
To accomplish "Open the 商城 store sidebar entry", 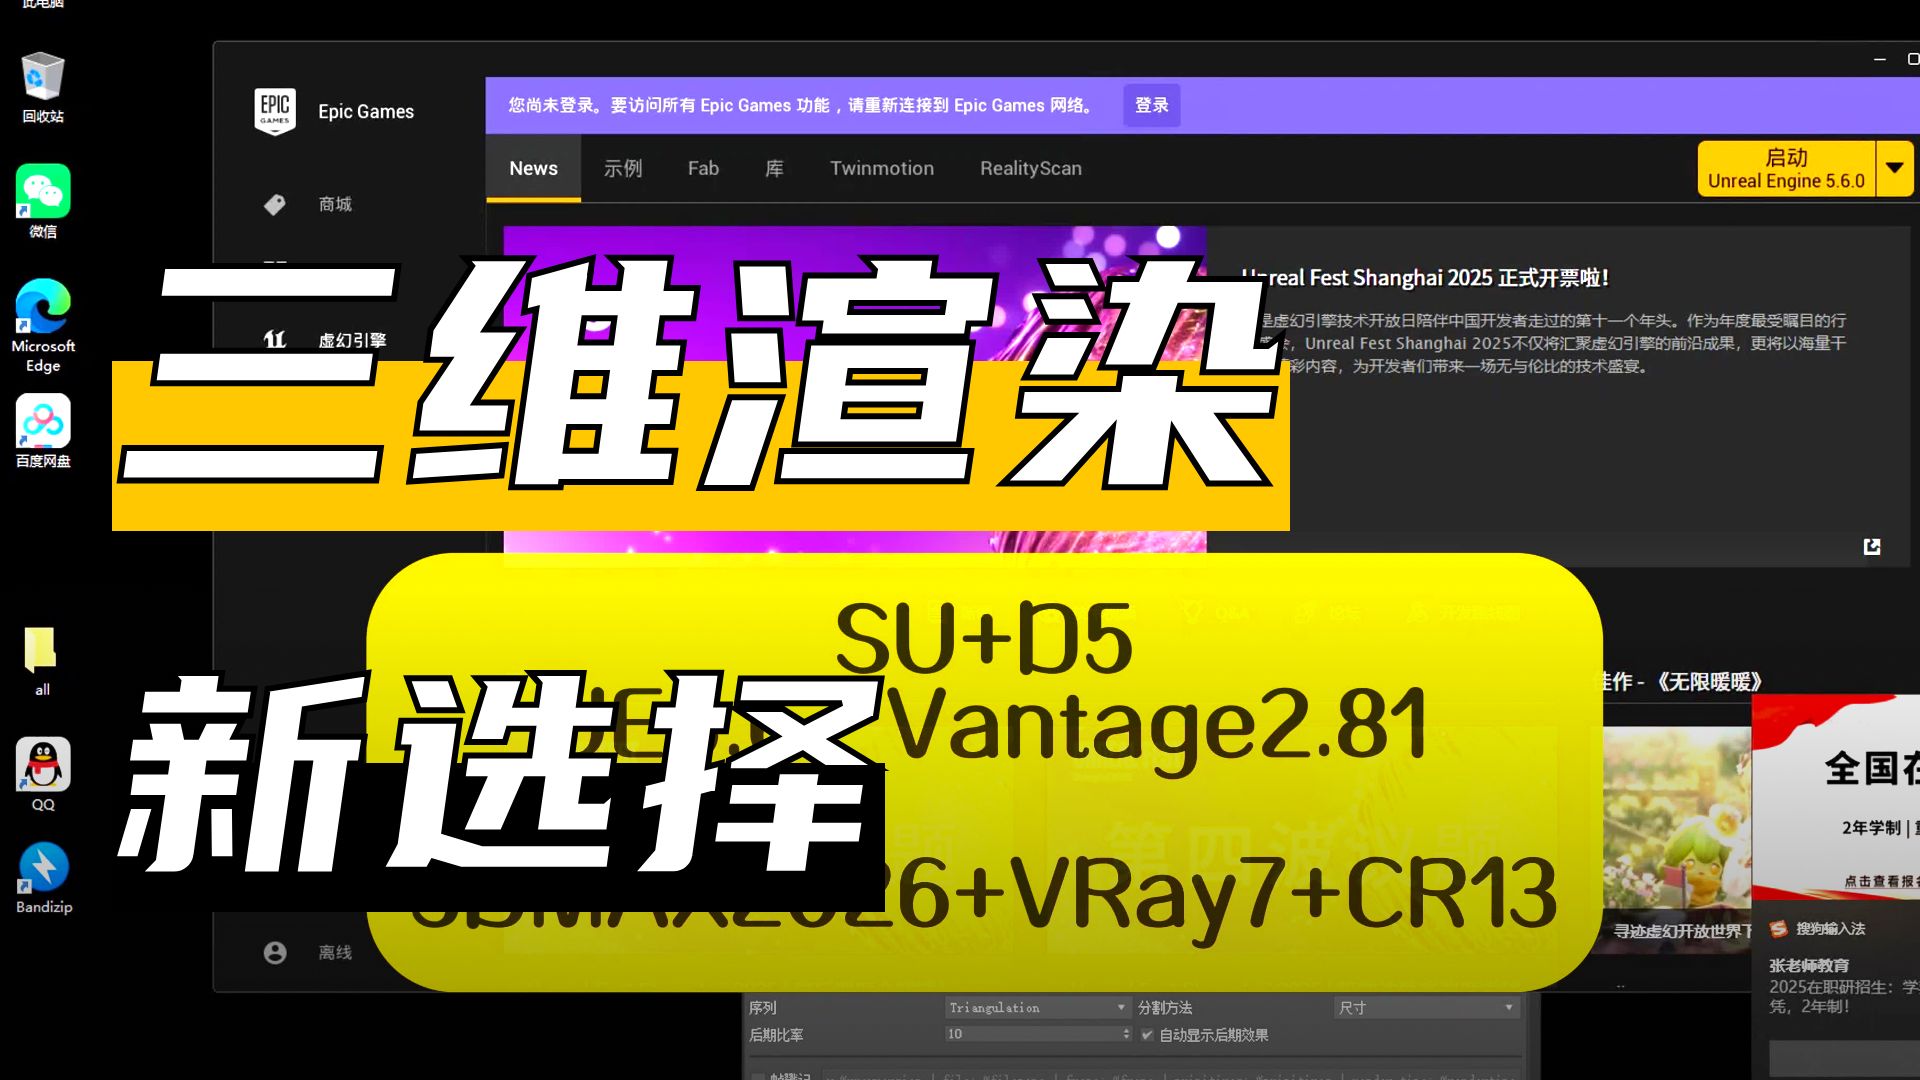I will click(x=335, y=204).
